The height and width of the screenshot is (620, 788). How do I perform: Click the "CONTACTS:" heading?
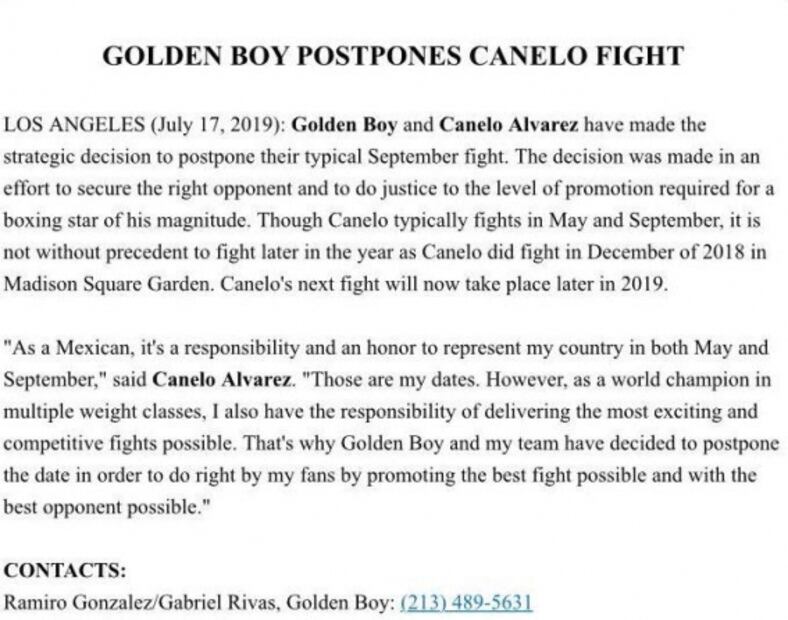(x=65, y=572)
